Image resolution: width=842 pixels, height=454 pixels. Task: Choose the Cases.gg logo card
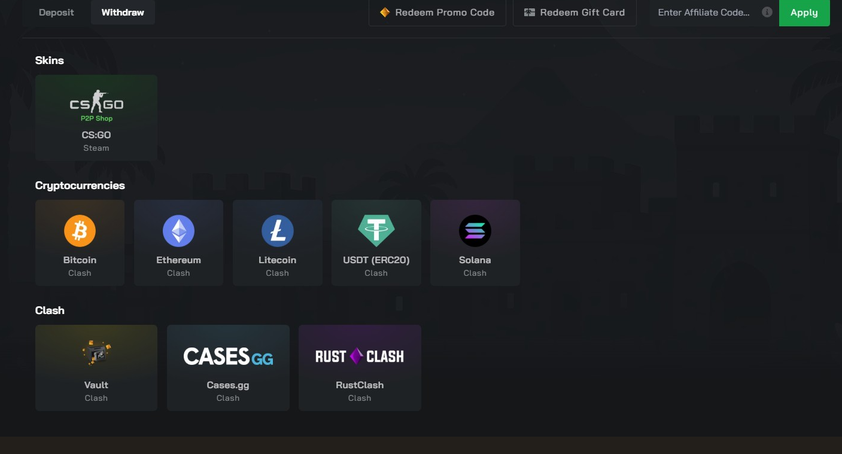(228, 367)
